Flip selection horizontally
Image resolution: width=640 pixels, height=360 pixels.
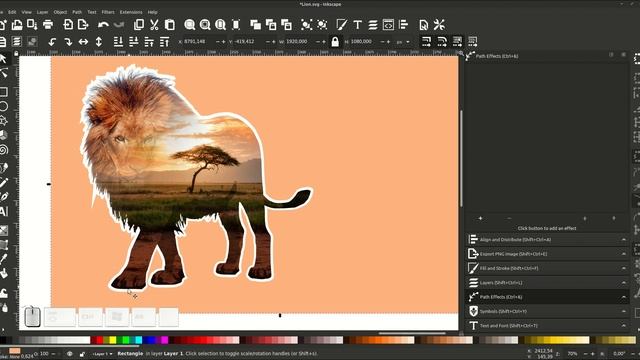[83, 41]
